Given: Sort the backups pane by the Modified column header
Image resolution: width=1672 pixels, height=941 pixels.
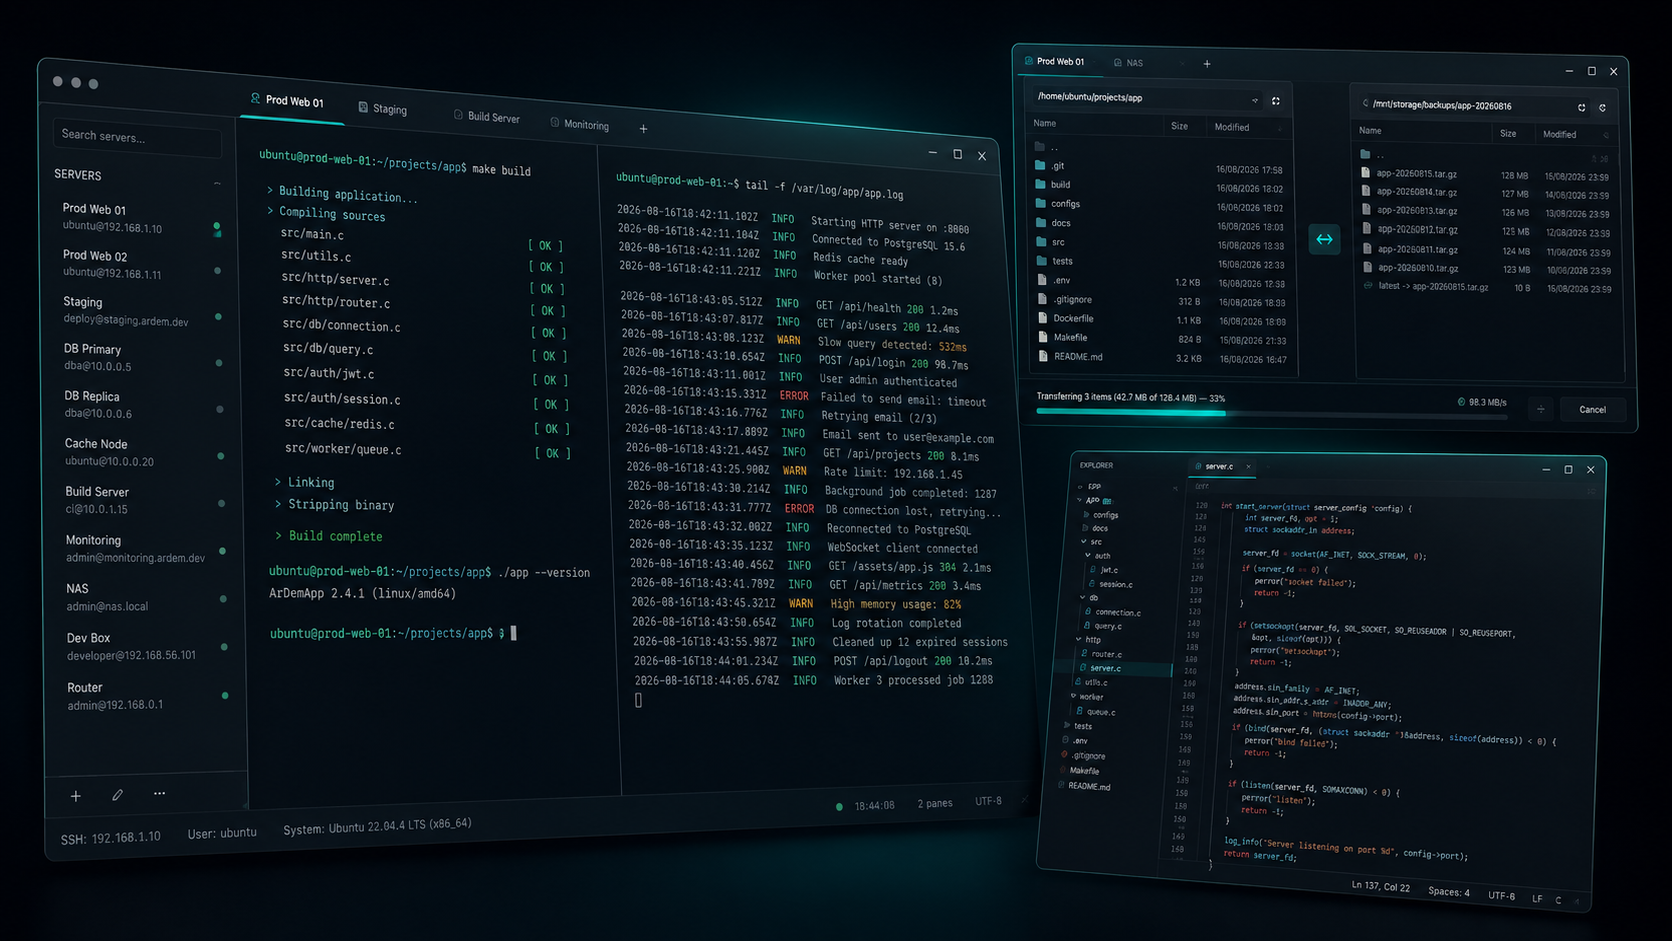Looking at the screenshot, I should [x=1559, y=134].
